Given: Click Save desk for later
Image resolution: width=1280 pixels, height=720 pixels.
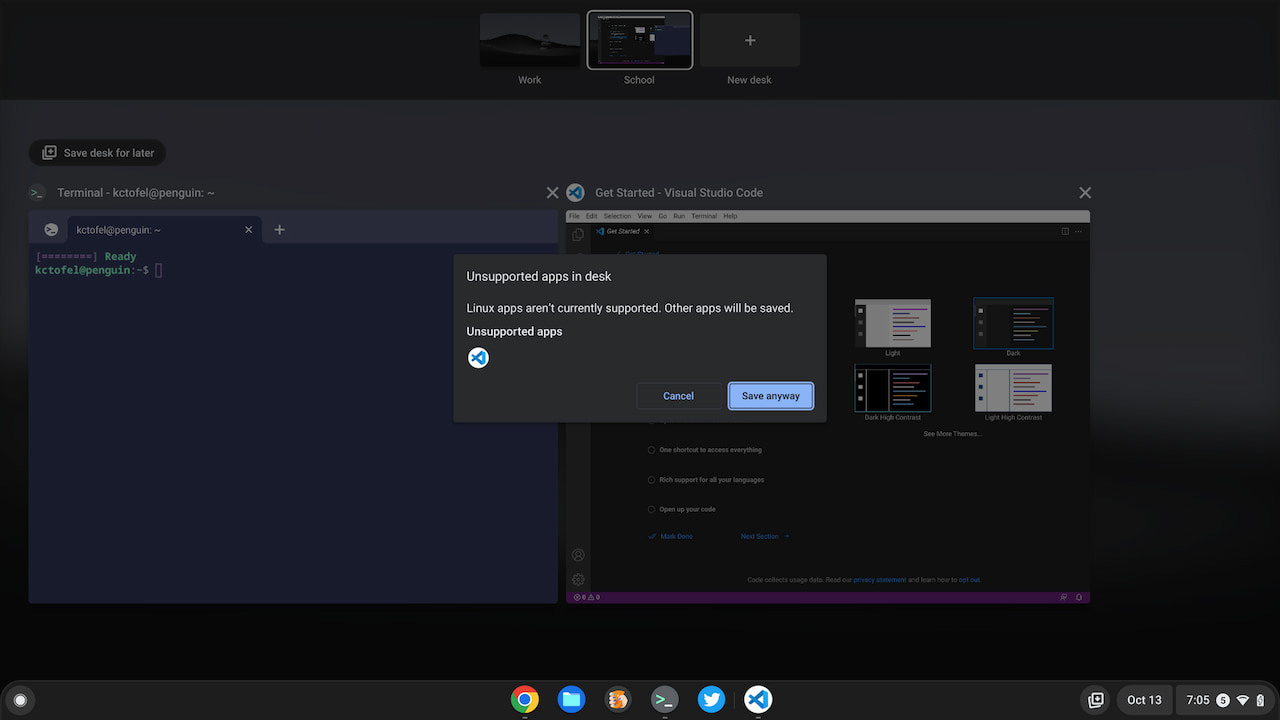Looking at the screenshot, I should click(x=98, y=153).
